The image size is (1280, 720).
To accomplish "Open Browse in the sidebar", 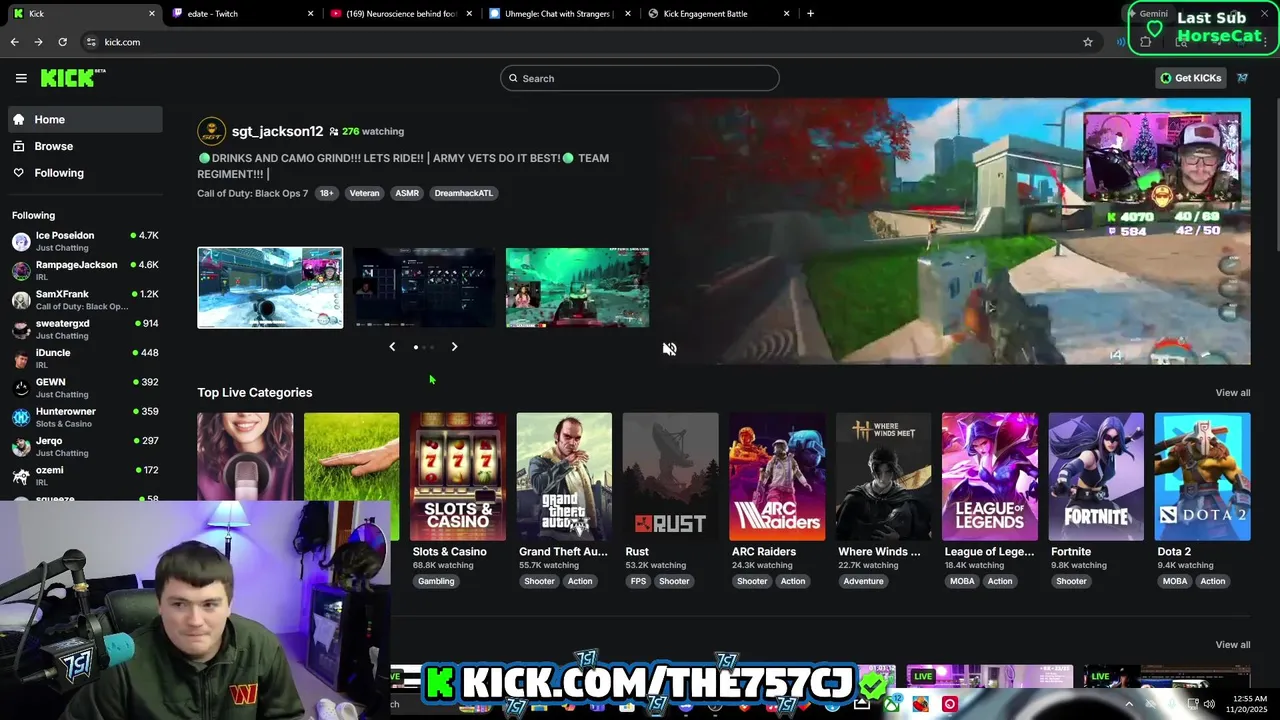I will pos(85,146).
